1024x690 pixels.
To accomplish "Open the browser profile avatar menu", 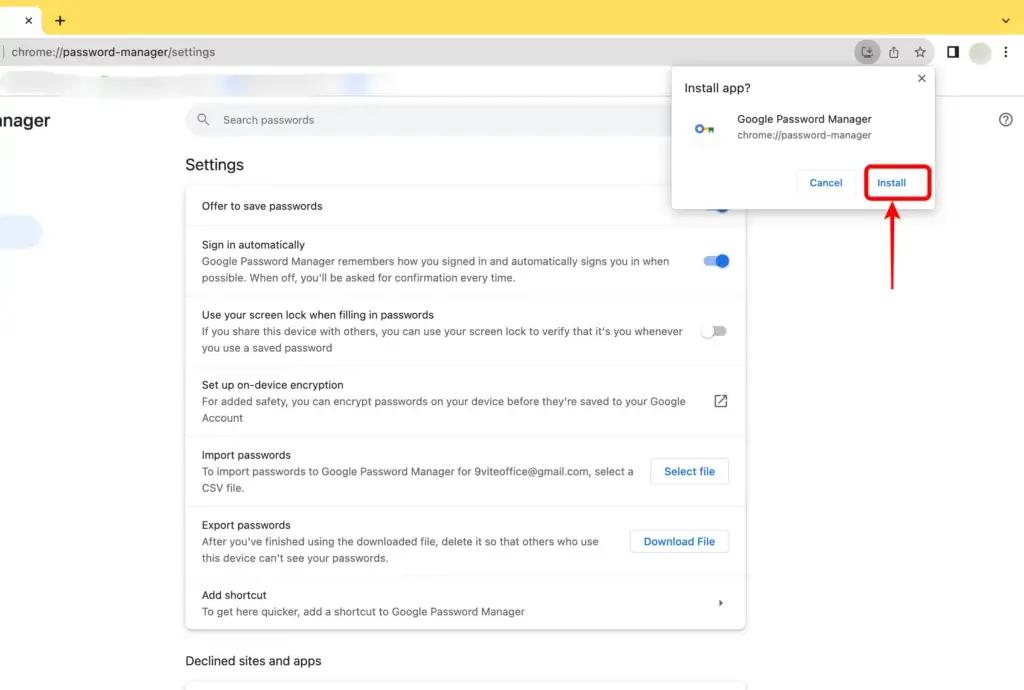I will pyautogui.click(x=979, y=51).
